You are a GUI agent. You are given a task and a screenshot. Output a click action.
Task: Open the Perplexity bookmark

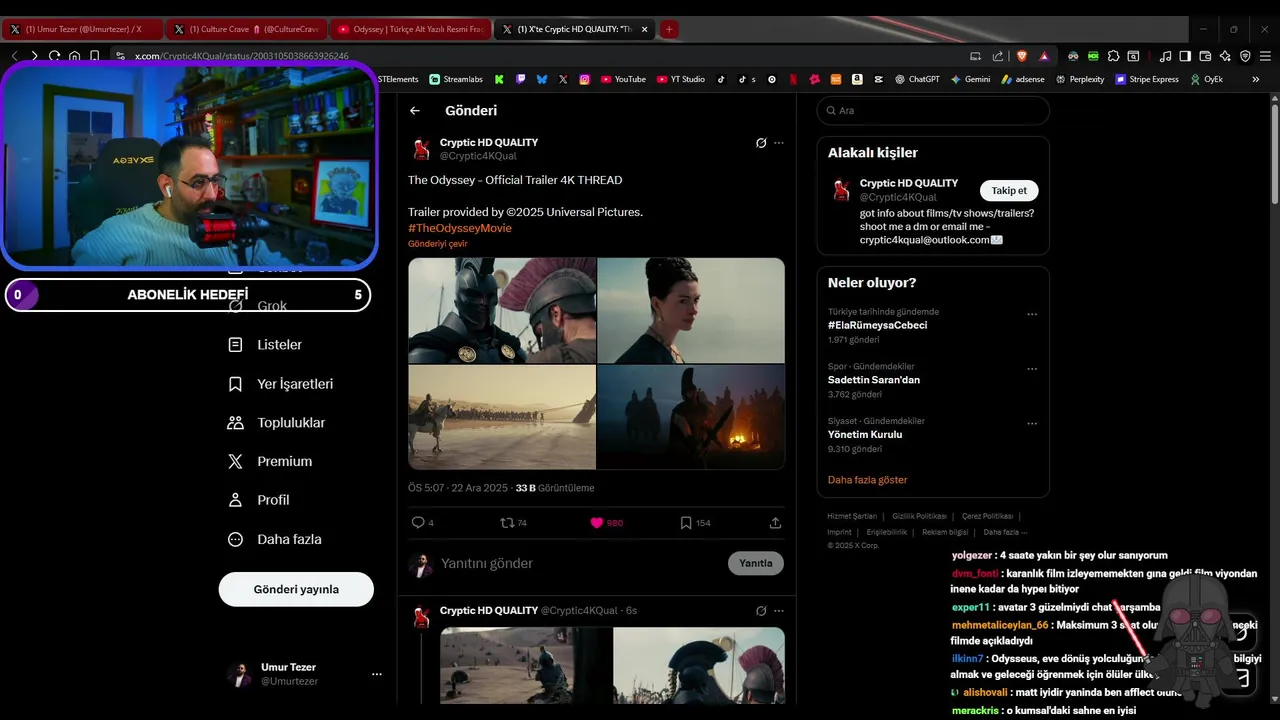click(x=1080, y=79)
